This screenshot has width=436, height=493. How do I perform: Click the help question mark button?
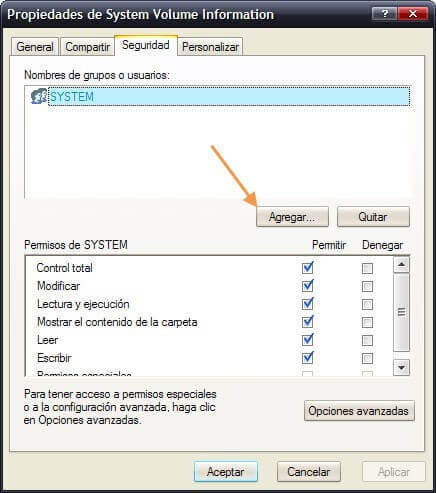pyautogui.click(x=385, y=14)
